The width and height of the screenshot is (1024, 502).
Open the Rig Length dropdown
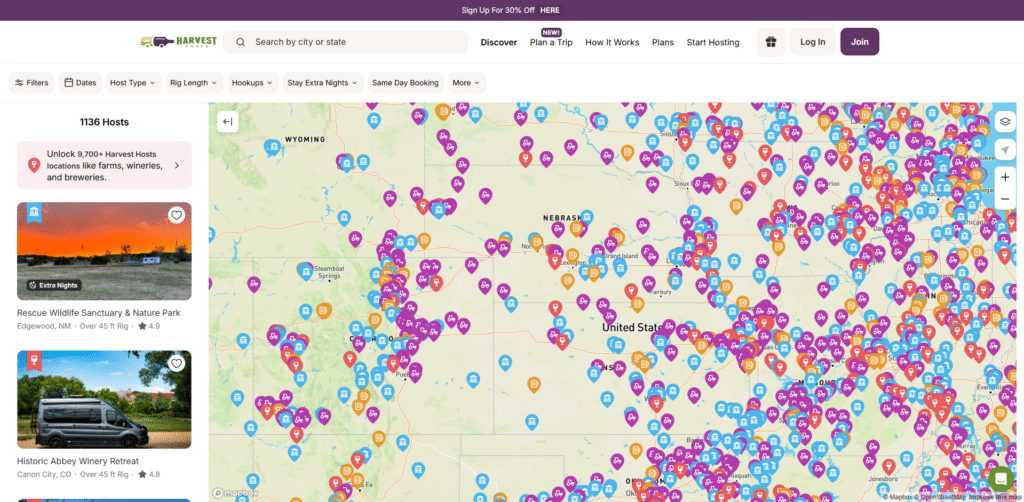tap(193, 83)
